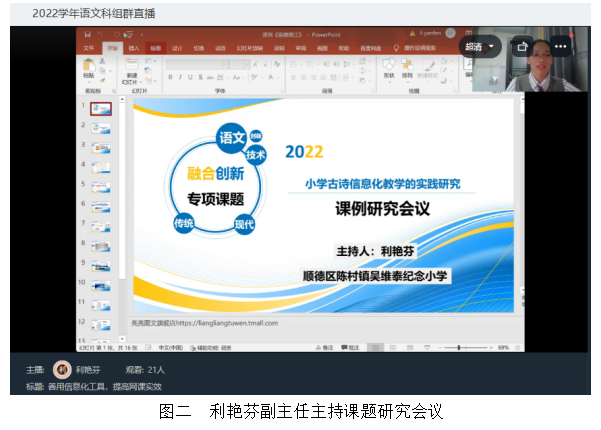This screenshot has width=601, height=430.
Task: Open the three-dots more options overlay button
Action: (x=560, y=46)
